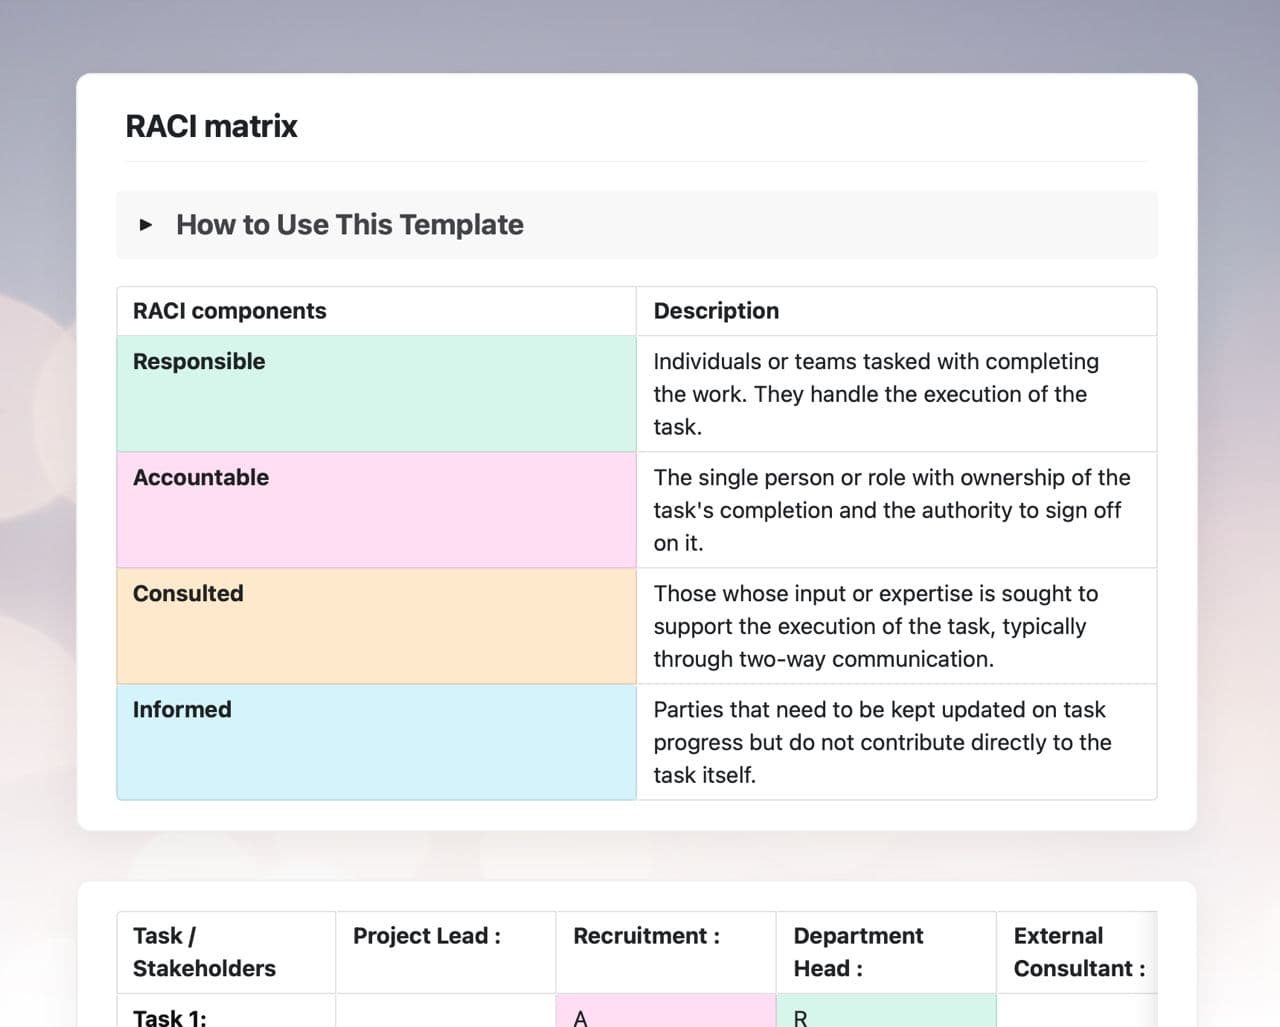Select the RACI components header cell
Viewport: 1280px width, 1027px height.
click(376, 311)
